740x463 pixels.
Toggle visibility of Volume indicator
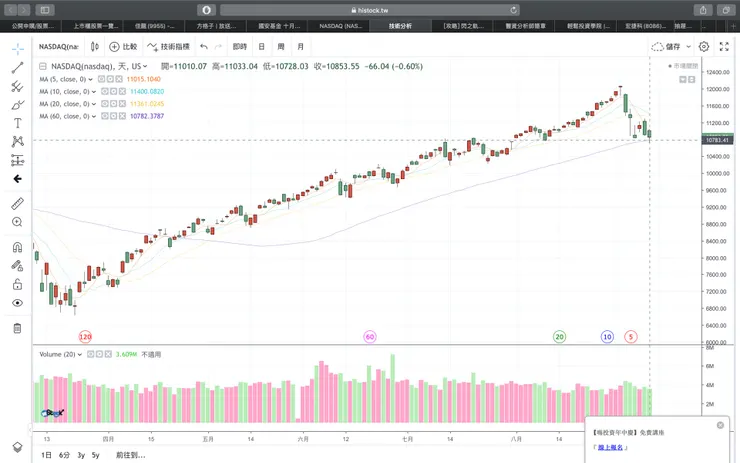90,354
